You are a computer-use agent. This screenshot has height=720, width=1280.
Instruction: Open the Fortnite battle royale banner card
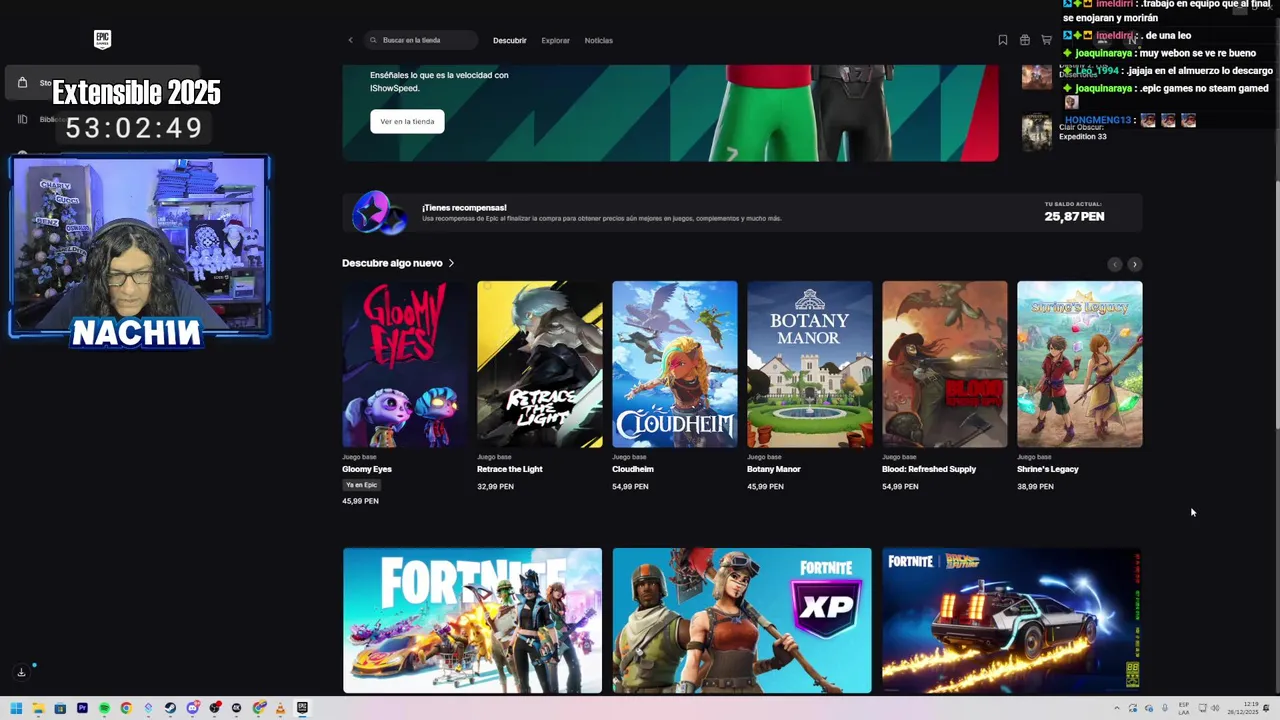(x=472, y=620)
